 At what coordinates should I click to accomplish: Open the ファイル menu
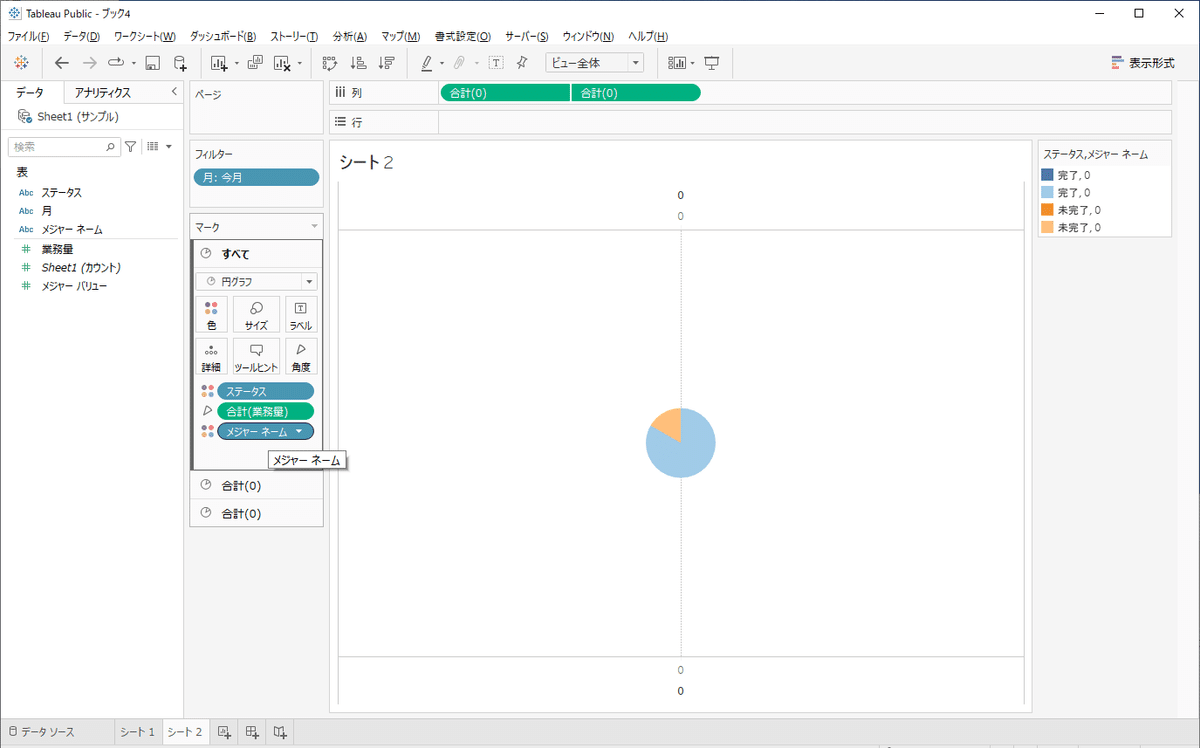(29, 36)
